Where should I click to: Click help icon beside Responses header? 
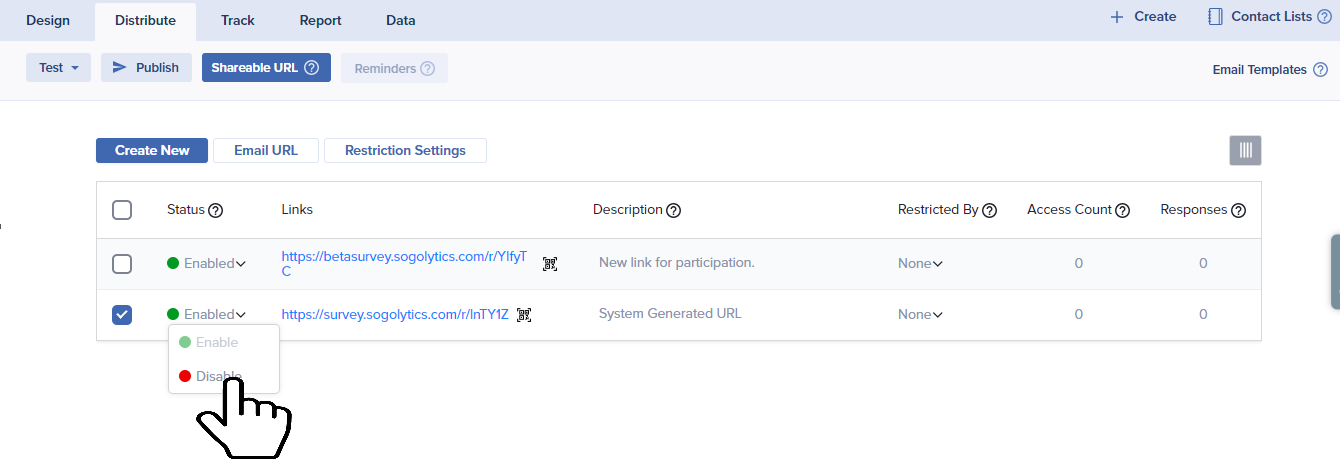coord(1238,211)
